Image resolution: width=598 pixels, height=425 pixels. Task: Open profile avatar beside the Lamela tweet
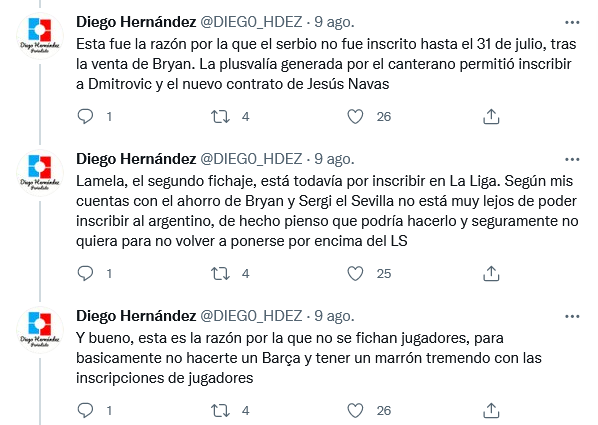coord(40,173)
